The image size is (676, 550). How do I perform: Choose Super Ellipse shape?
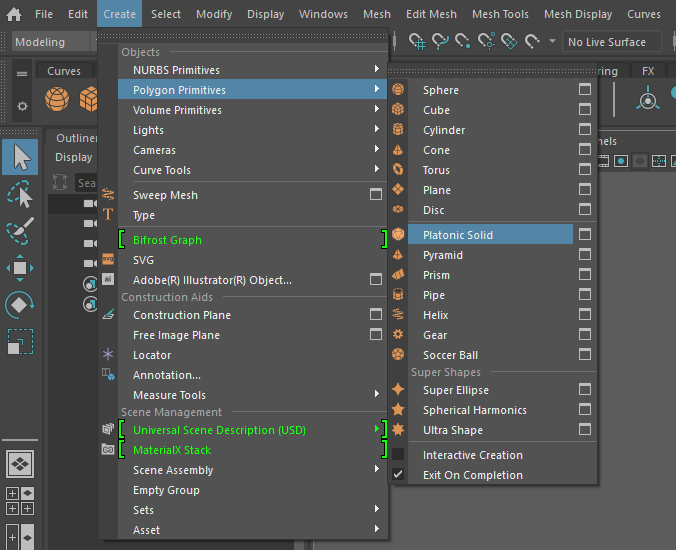click(490, 390)
